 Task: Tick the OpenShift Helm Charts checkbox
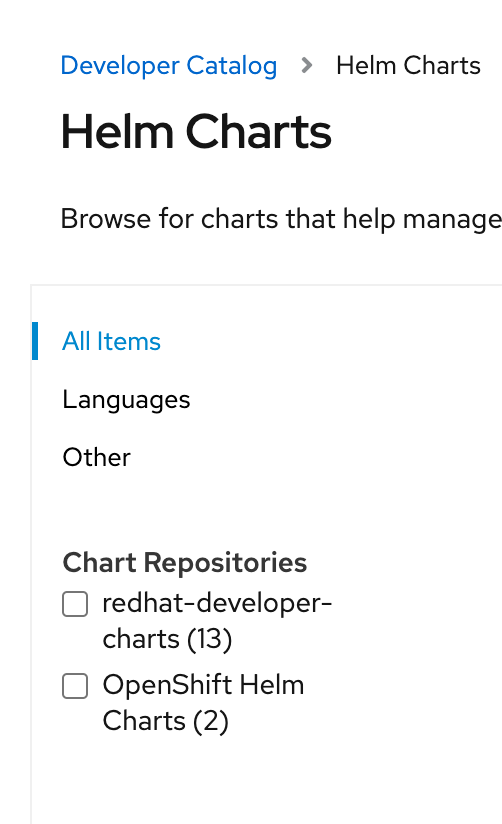pyautogui.click(x=75, y=686)
